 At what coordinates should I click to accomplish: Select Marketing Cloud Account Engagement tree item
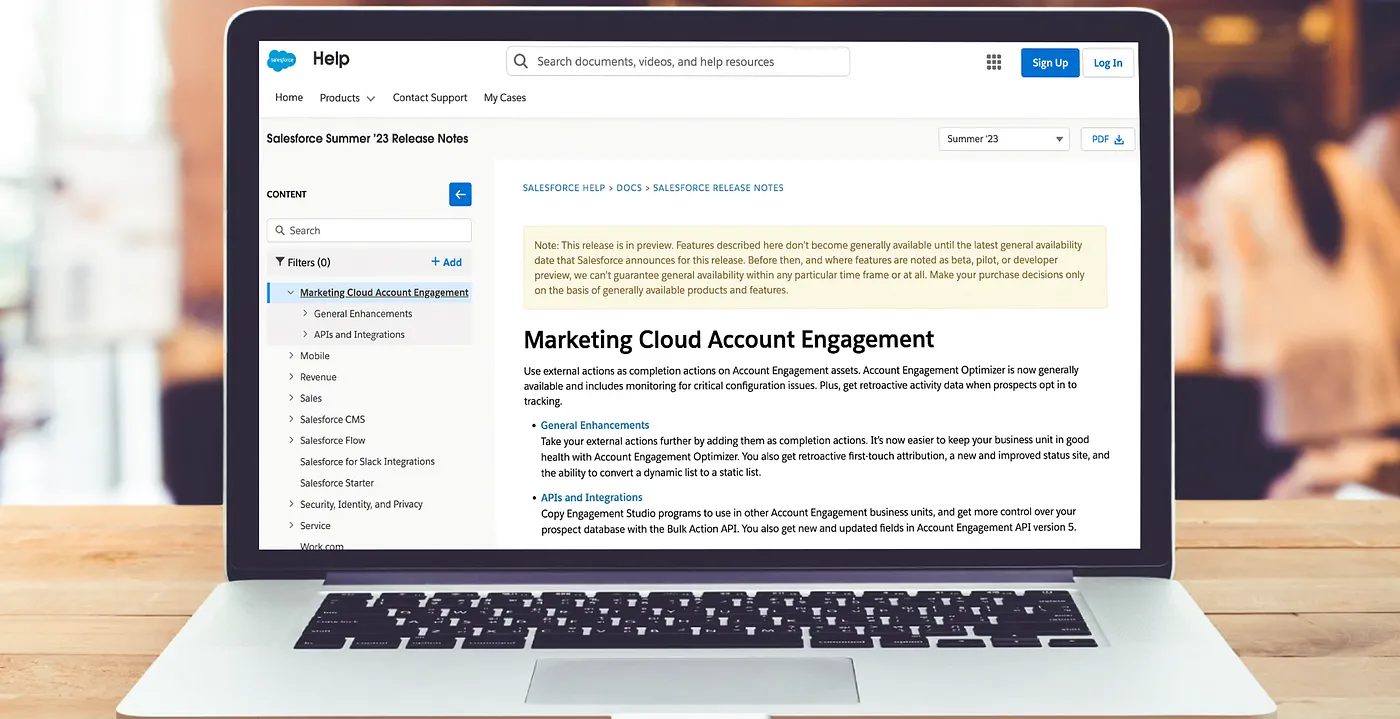click(x=384, y=293)
